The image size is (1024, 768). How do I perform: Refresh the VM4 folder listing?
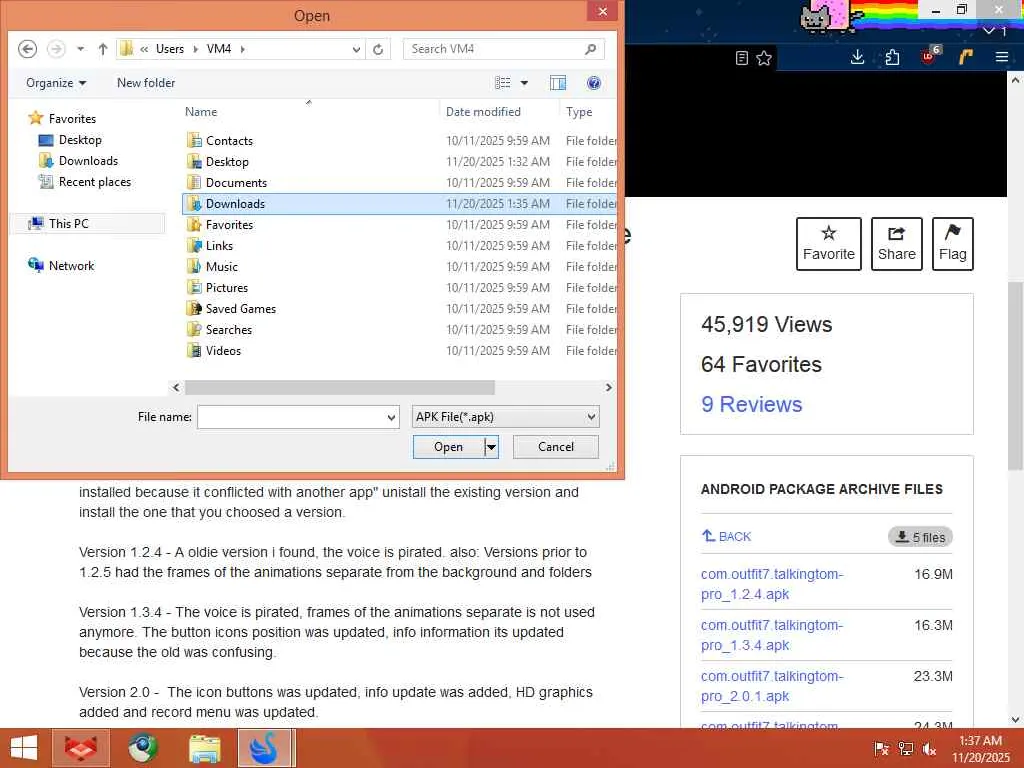378,49
